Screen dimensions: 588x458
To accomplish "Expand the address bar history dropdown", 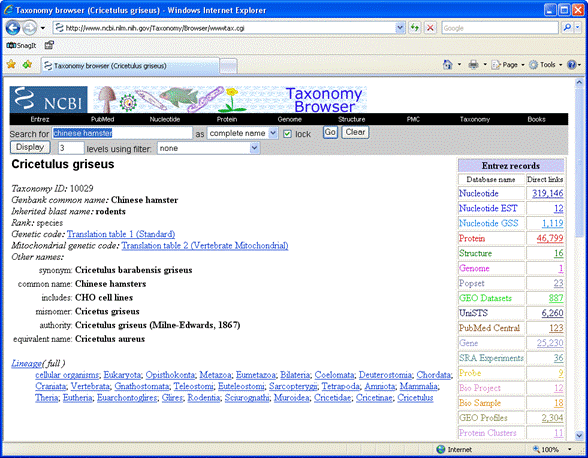I will coord(400,28).
